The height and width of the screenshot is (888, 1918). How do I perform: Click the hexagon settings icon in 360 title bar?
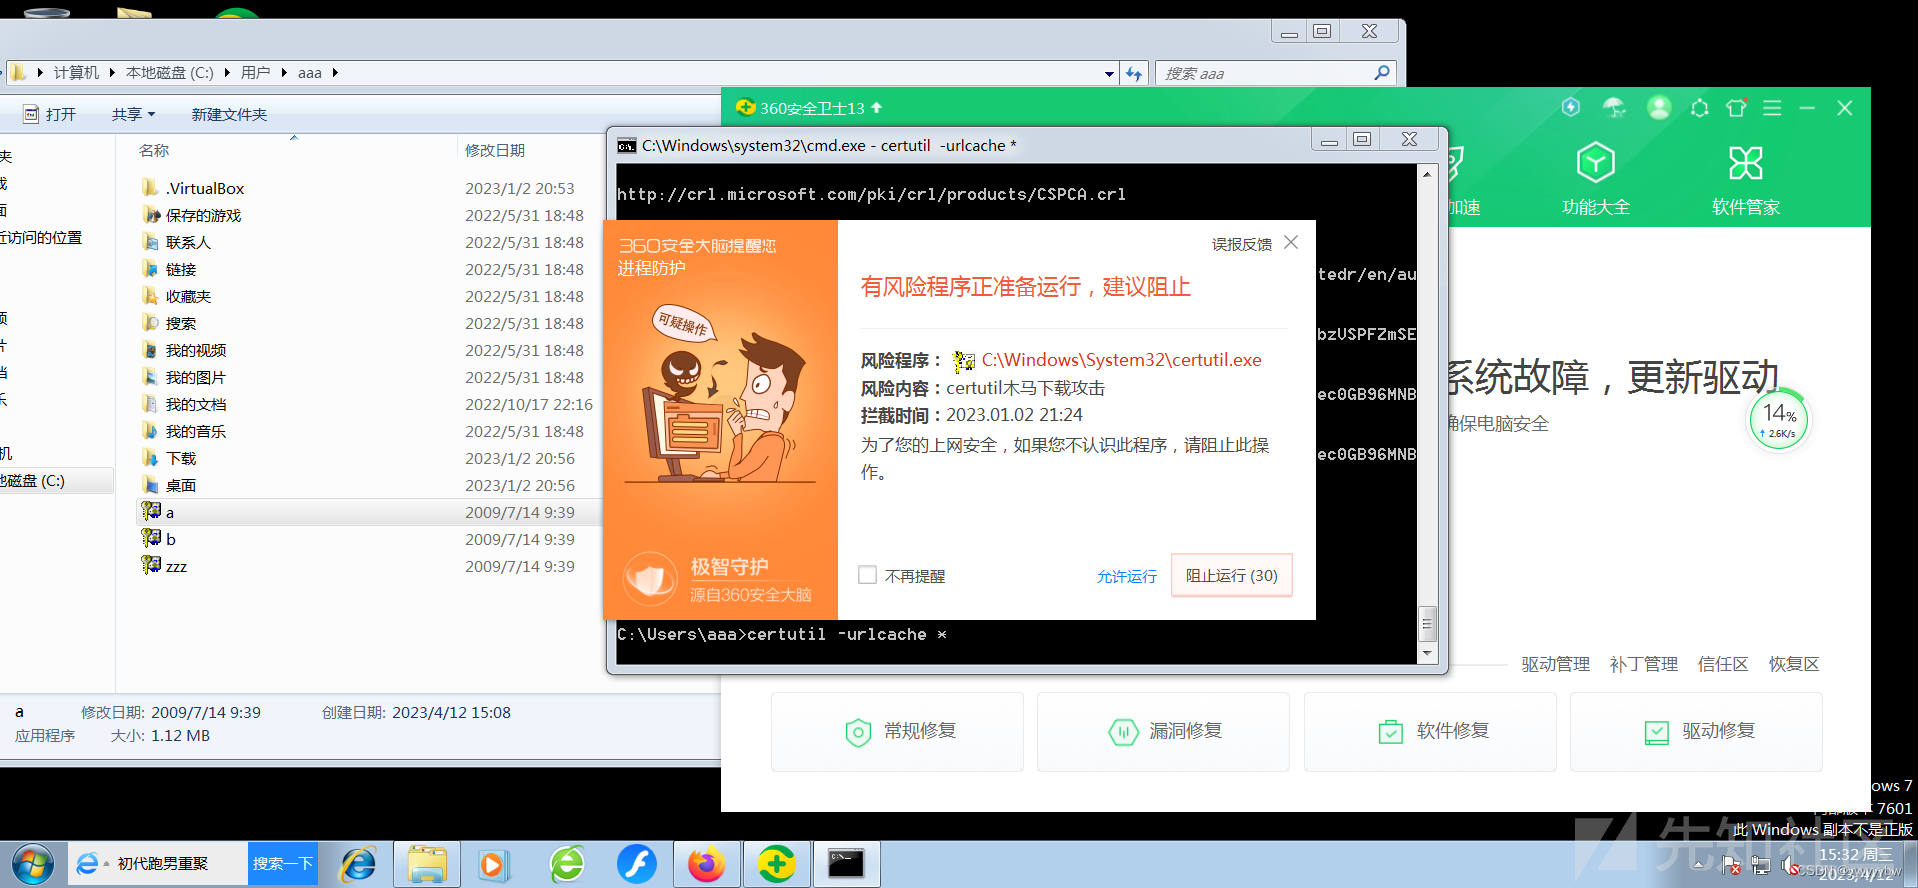pos(1699,107)
